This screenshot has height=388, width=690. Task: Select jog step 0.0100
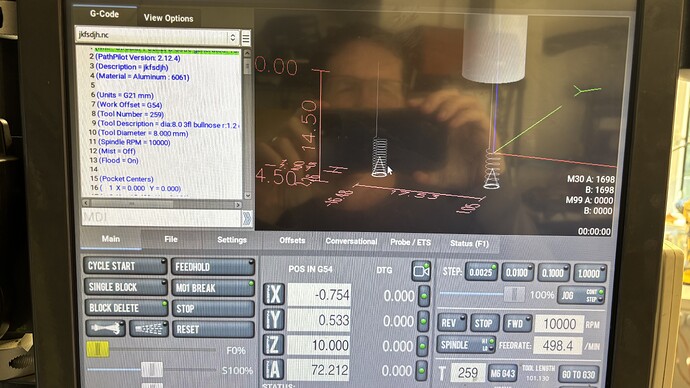click(518, 273)
